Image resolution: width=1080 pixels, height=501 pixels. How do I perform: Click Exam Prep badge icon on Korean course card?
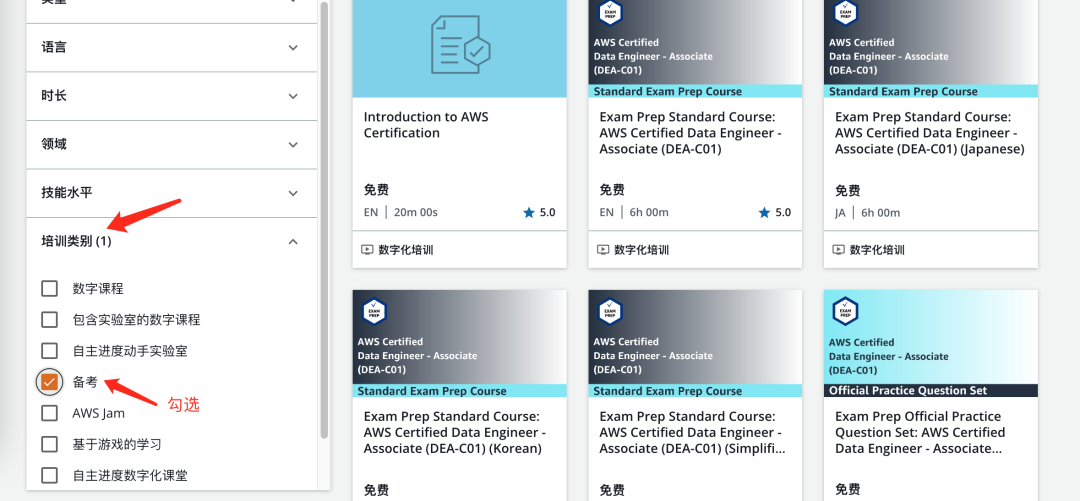(x=374, y=311)
